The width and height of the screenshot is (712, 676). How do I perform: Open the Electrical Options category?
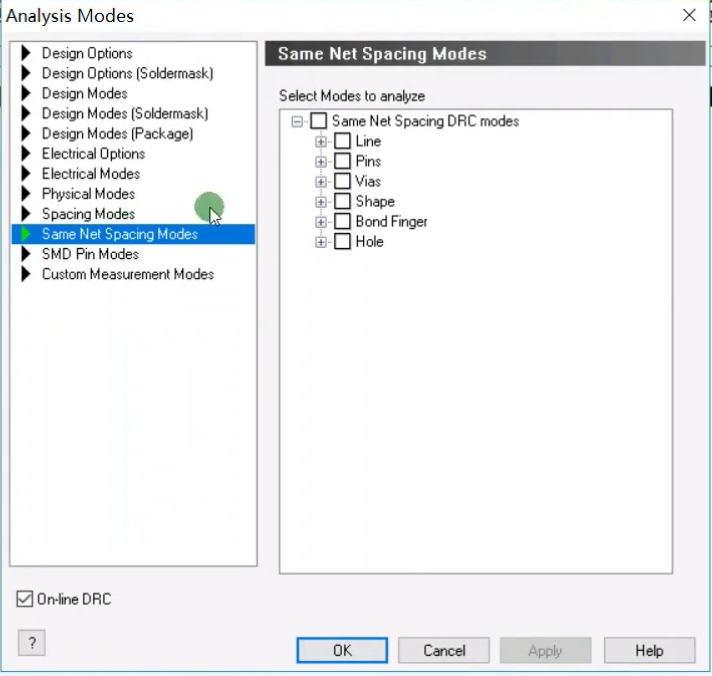pyautogui.click(x=93, y=153)
